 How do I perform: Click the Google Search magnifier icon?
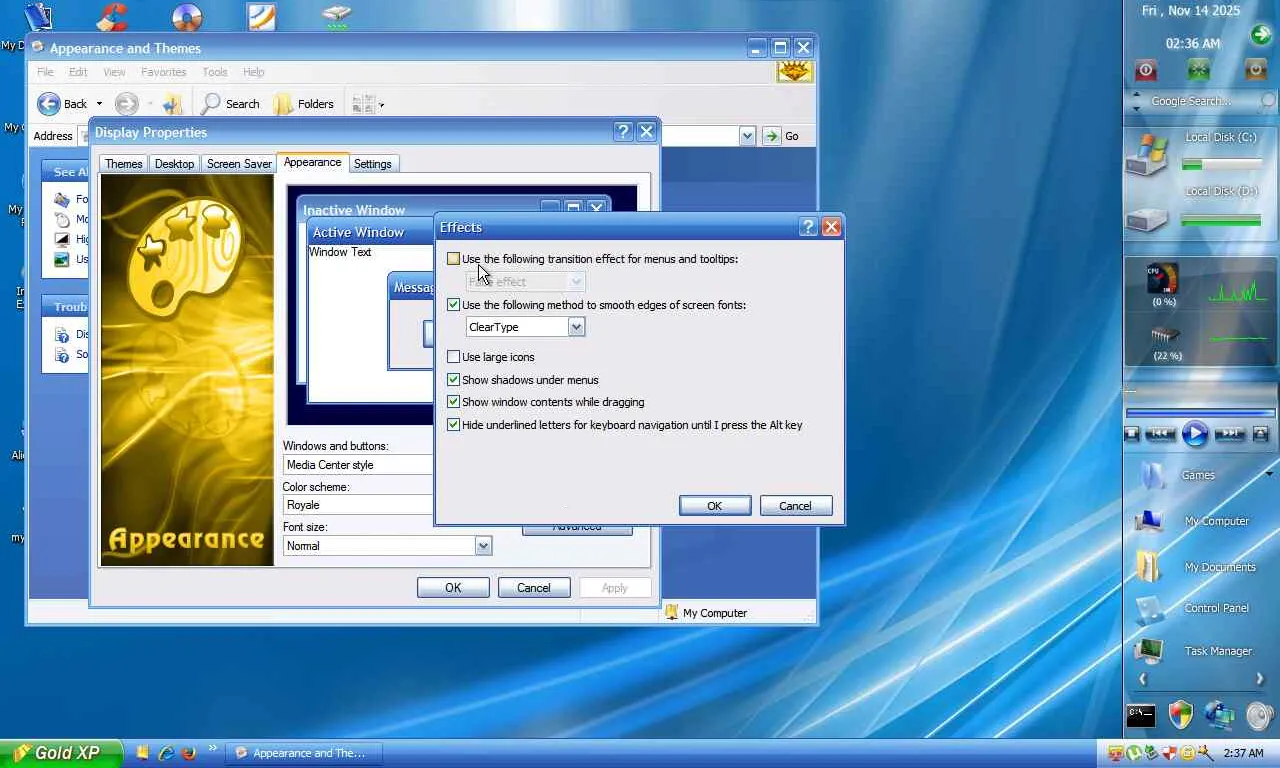(1268, 101)
